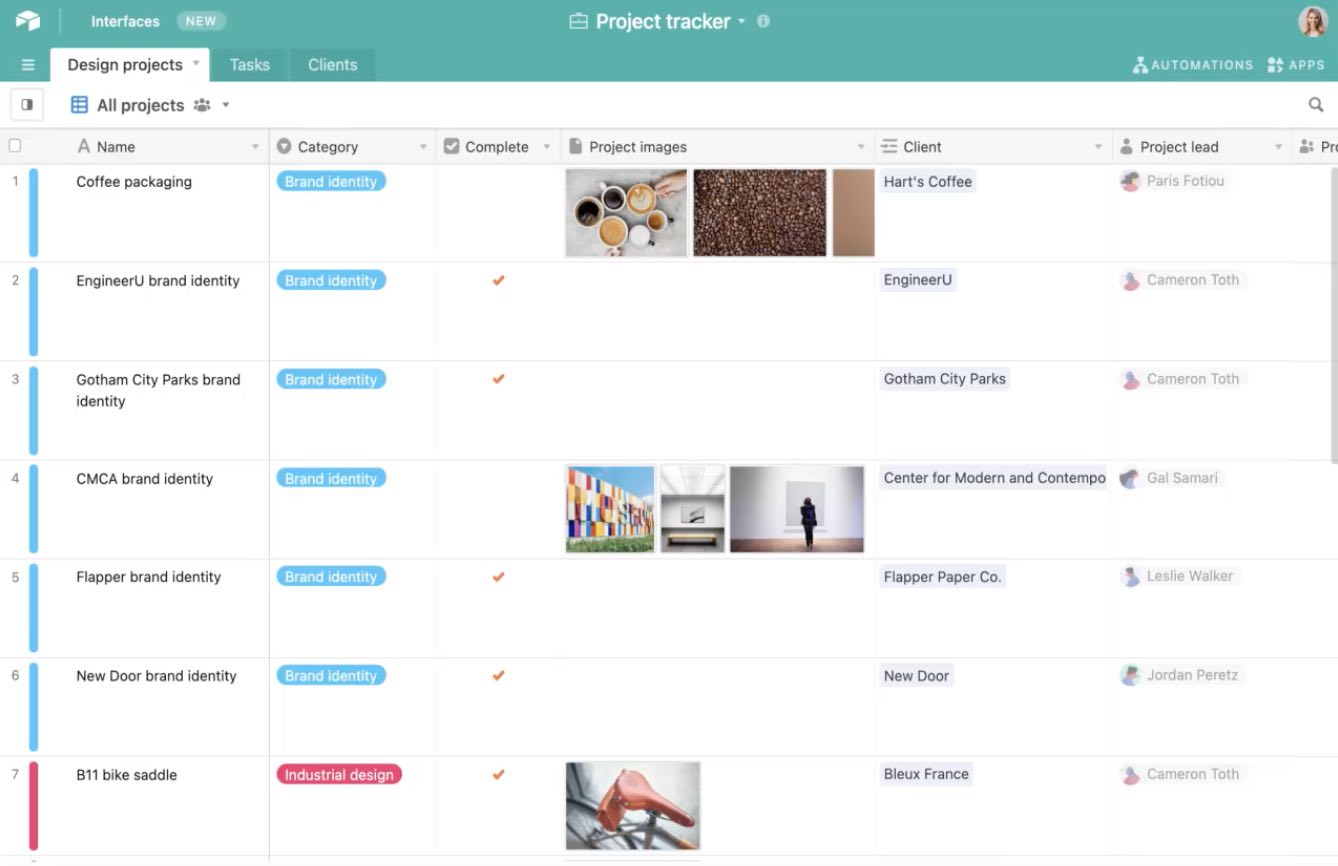Click the Project lead person icon

pyautogui.click(x=1126, y=147)
